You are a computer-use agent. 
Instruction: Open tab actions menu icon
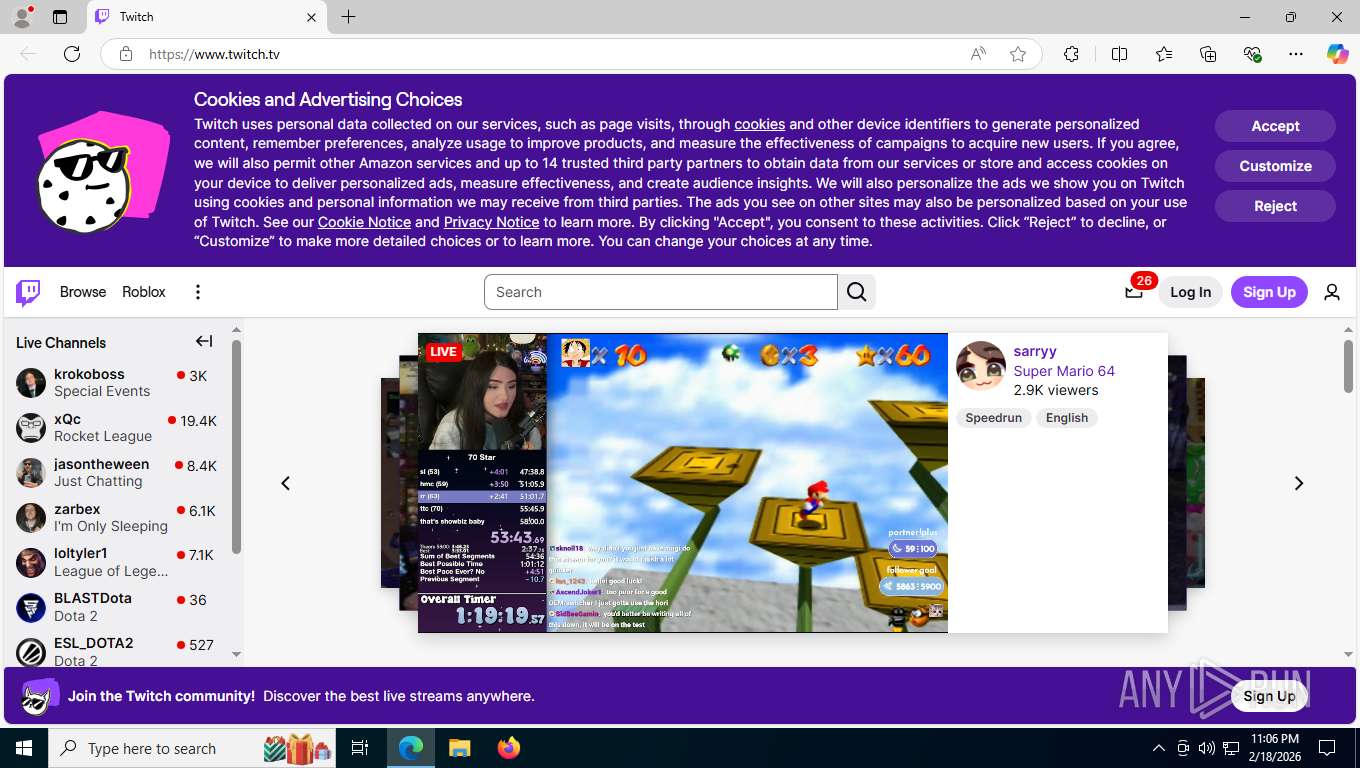point(59,17)
